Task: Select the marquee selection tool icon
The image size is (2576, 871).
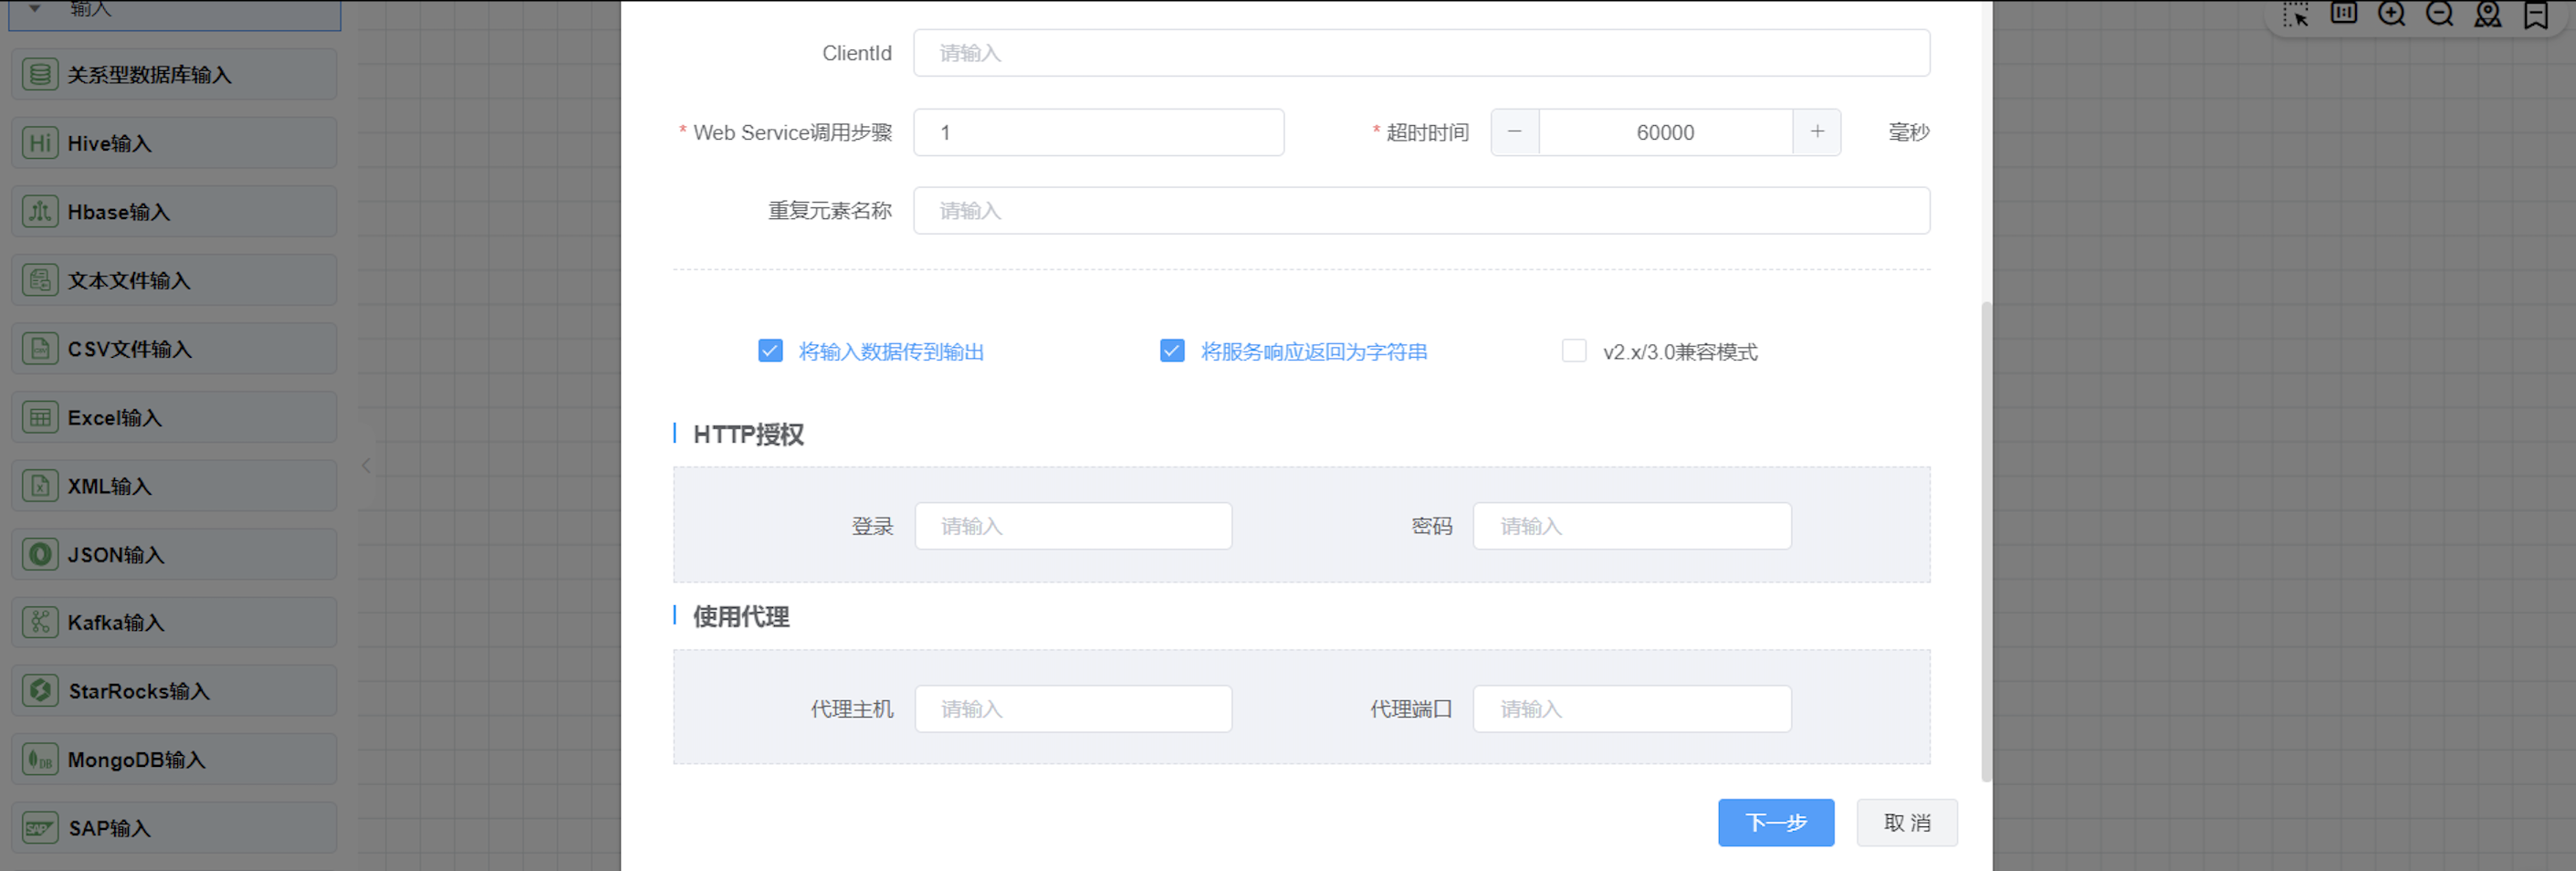Action: pos(2295,14)
